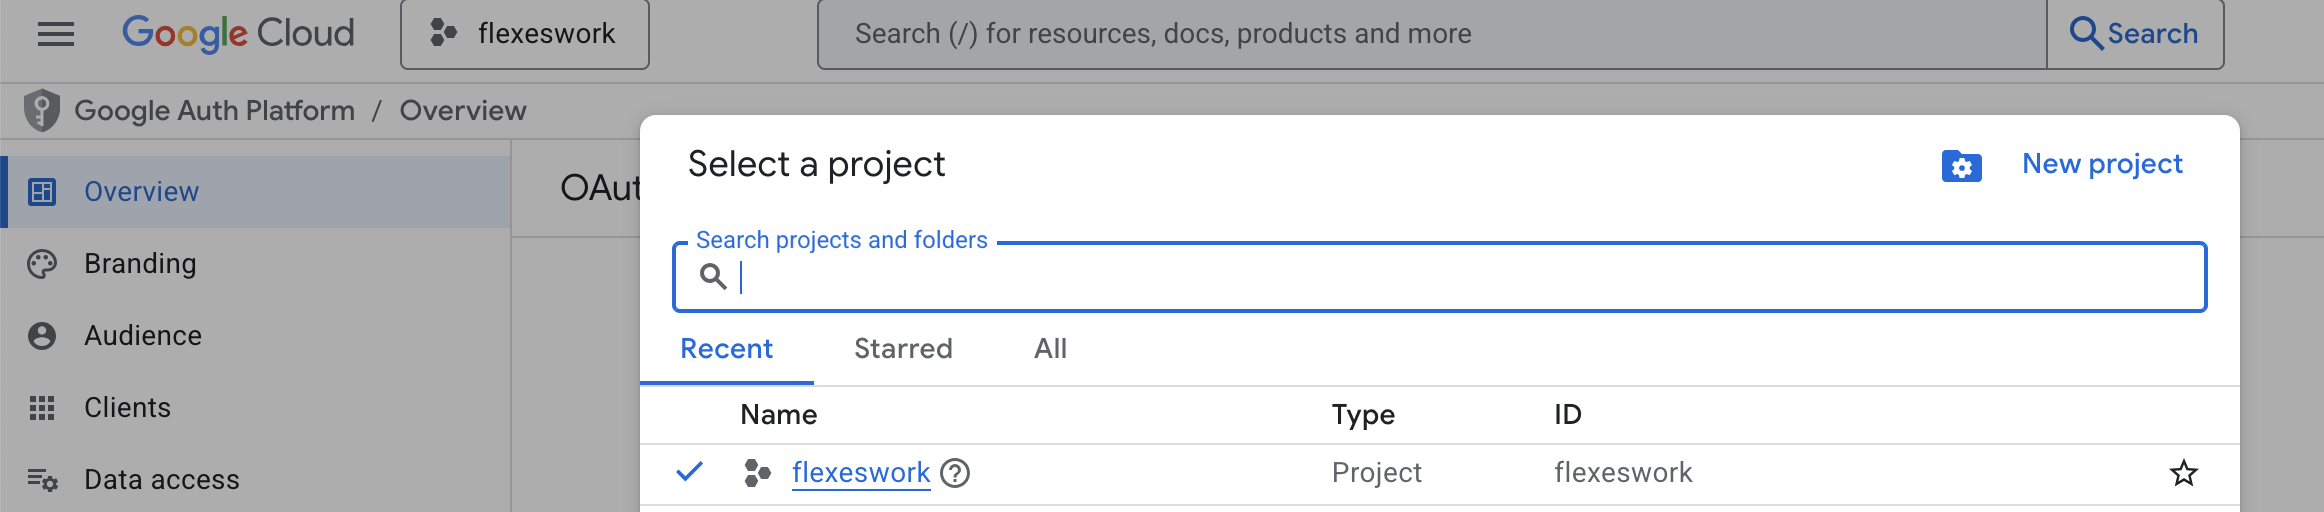The width and height of the screenshot is (2324, 512).
Task: Click the Google Cloud logo
Action: pos(238,34)
